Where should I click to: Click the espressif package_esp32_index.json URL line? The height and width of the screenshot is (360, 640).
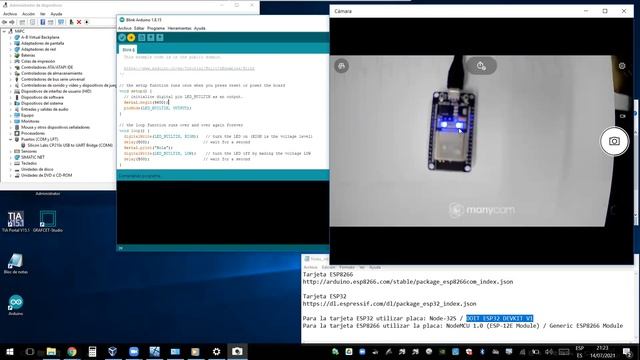pos(389,304)
